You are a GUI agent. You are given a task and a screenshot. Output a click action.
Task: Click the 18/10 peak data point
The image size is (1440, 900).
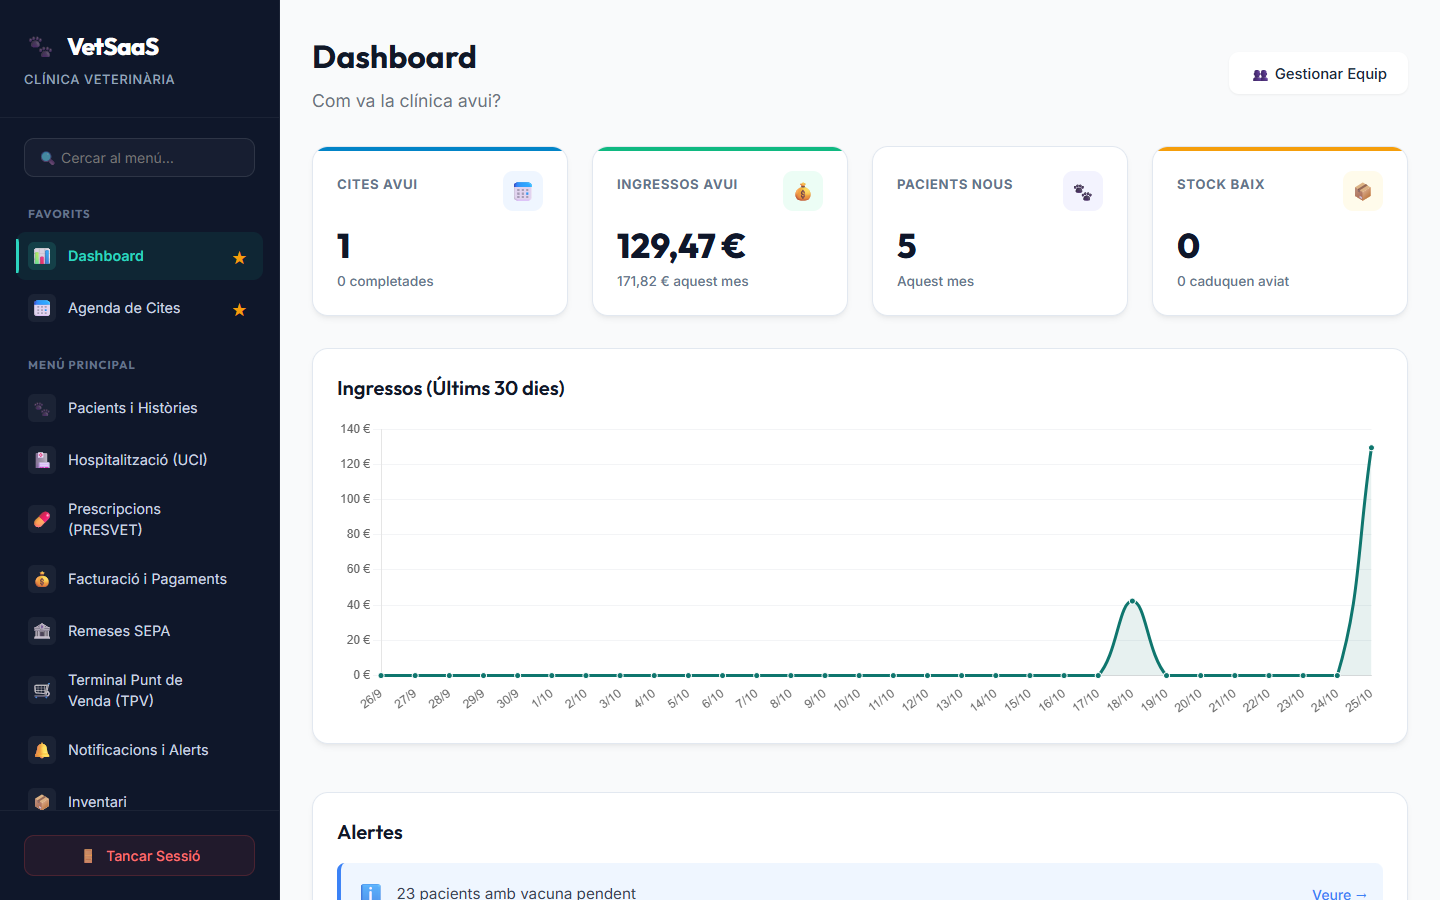click(x=1132, y=601)
